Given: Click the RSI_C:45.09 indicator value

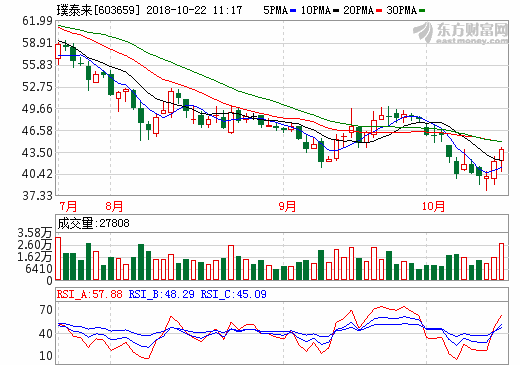Looking at the screenshot, I should coord(234,294).
